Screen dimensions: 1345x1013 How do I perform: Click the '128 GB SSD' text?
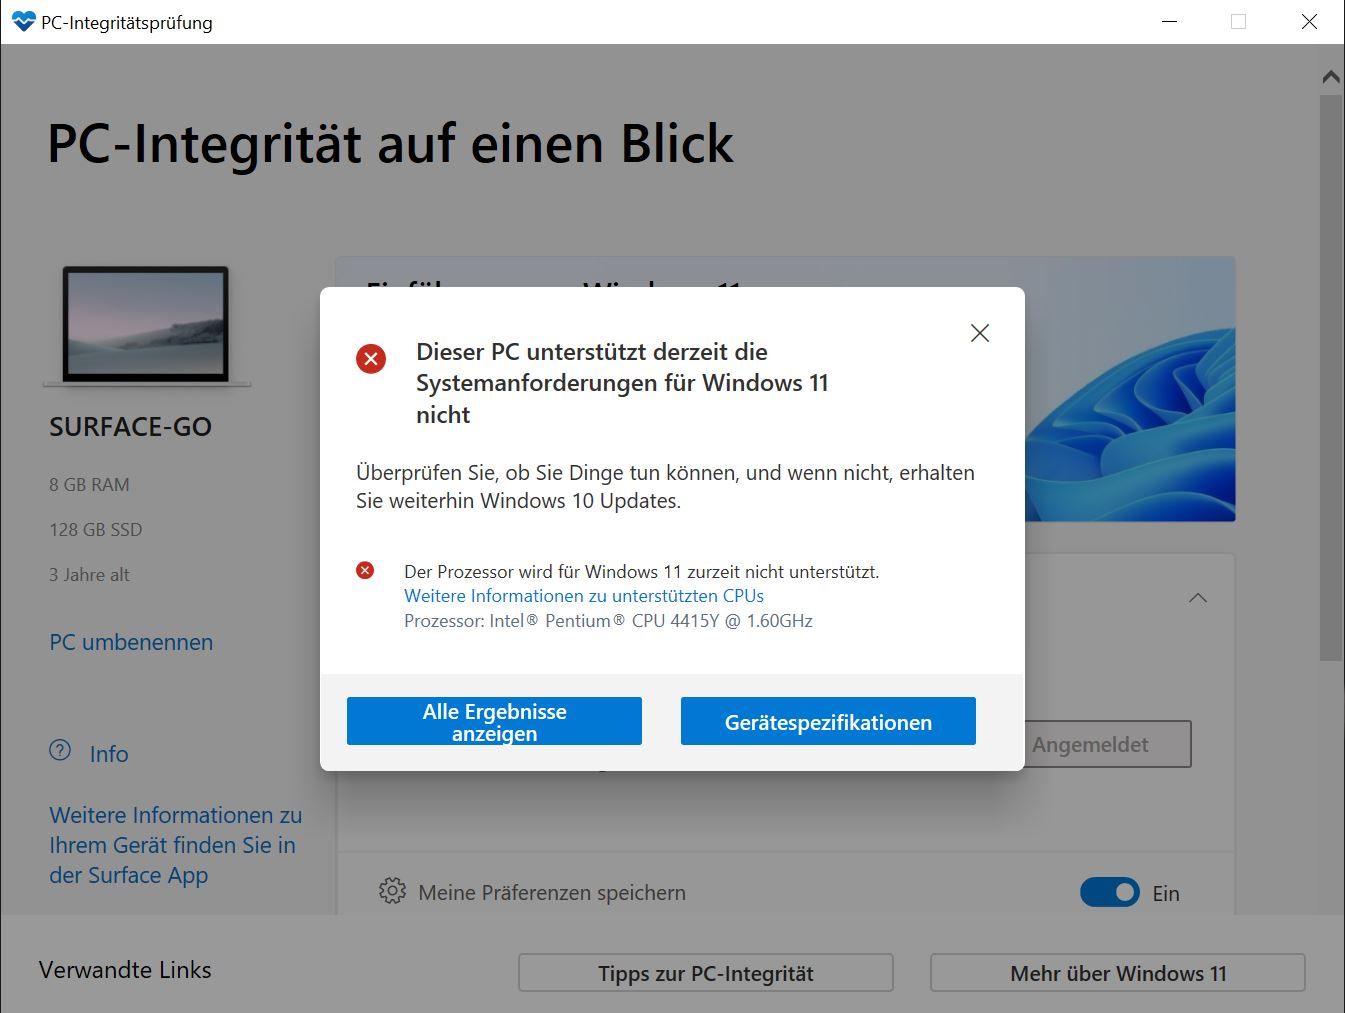click(x=96, y=529)
